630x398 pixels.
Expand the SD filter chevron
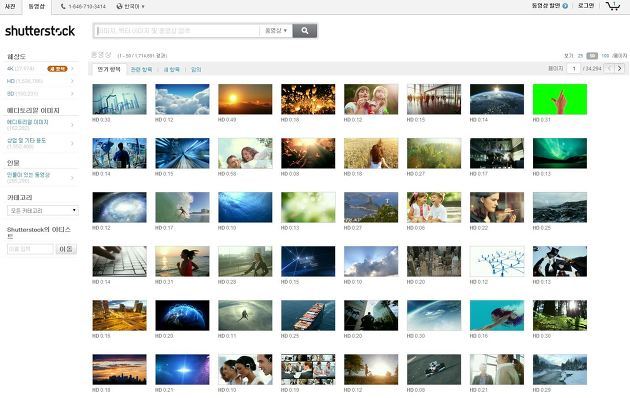coord(72,94)
